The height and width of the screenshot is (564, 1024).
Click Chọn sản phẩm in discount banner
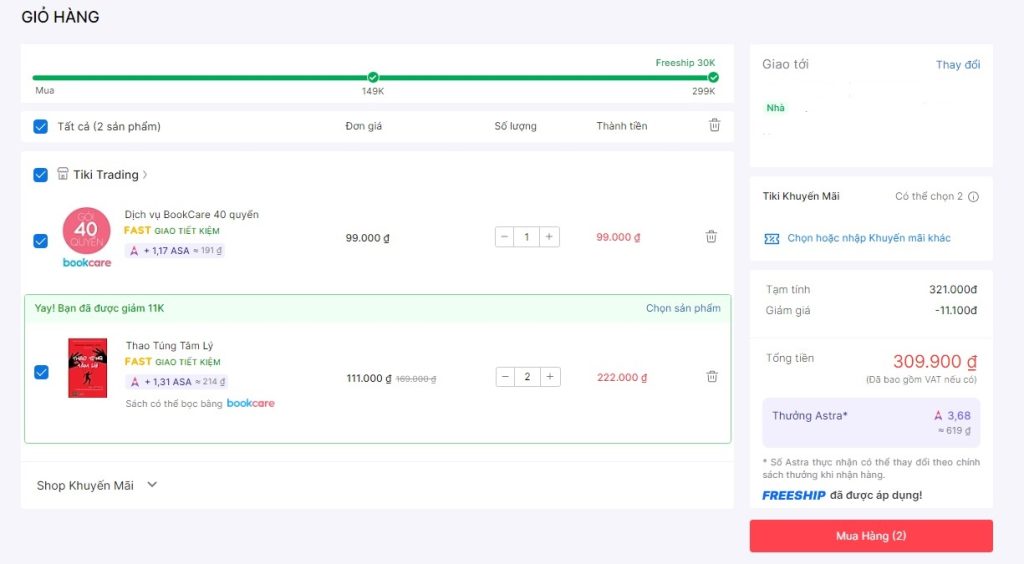683,308
